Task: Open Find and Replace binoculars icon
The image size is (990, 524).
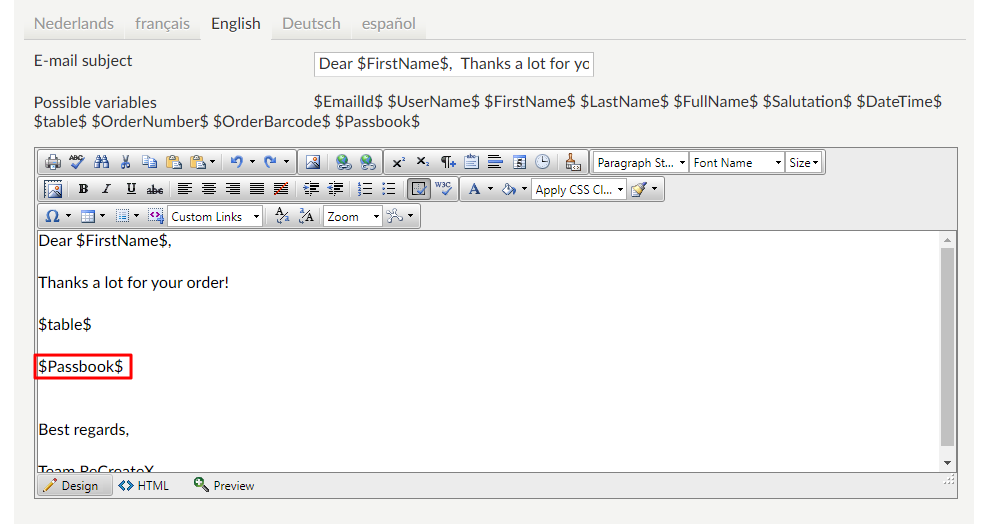Action: 101,162
